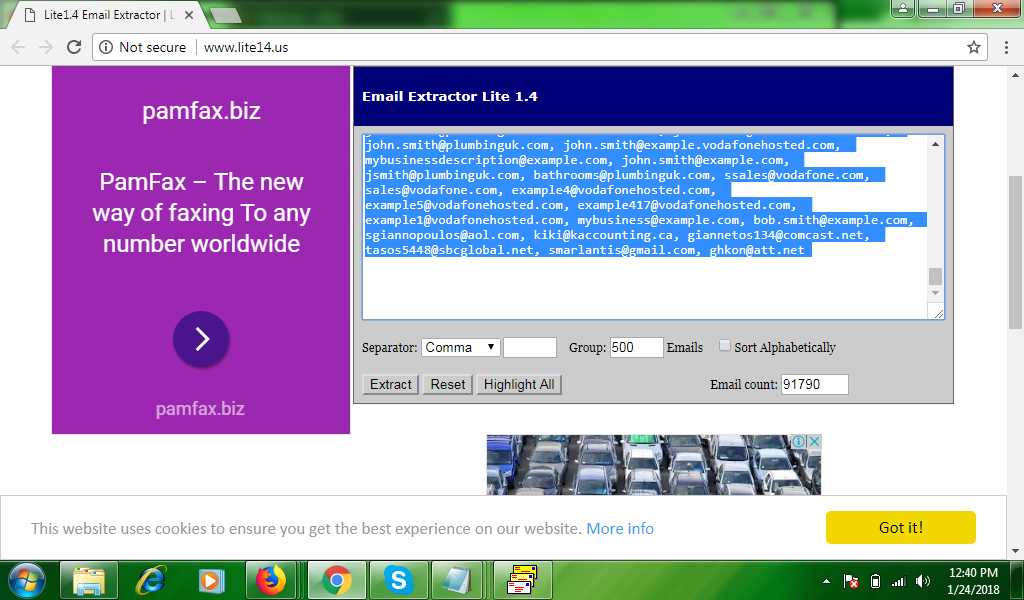Open the Windows Start menu
This screenshot has width=1024, height=600.
[27, 580]
